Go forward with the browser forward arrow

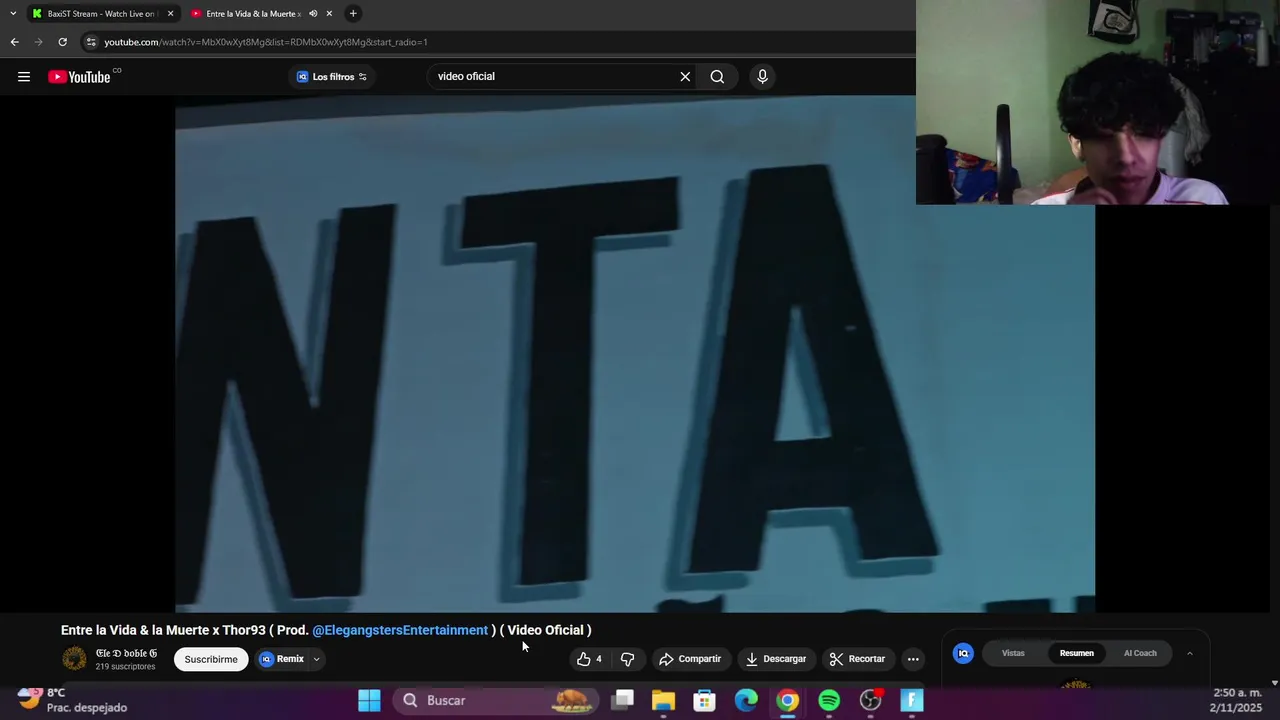click(x=39, y=42)
